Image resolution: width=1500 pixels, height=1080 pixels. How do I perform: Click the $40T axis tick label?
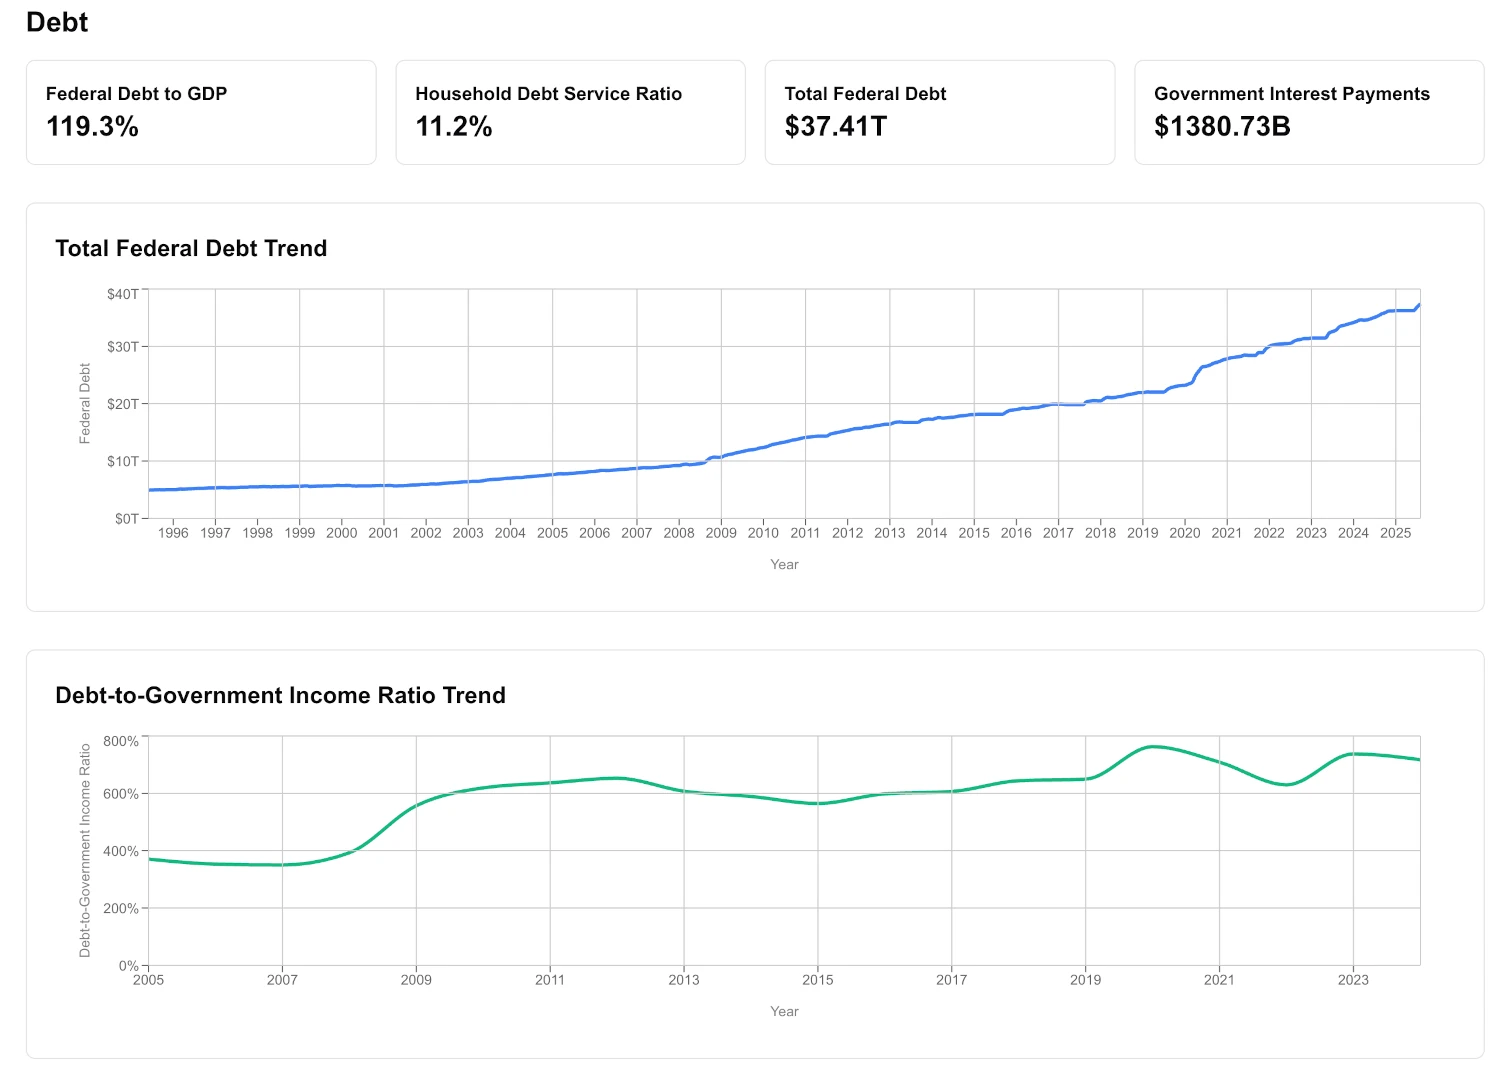[124, 294]
